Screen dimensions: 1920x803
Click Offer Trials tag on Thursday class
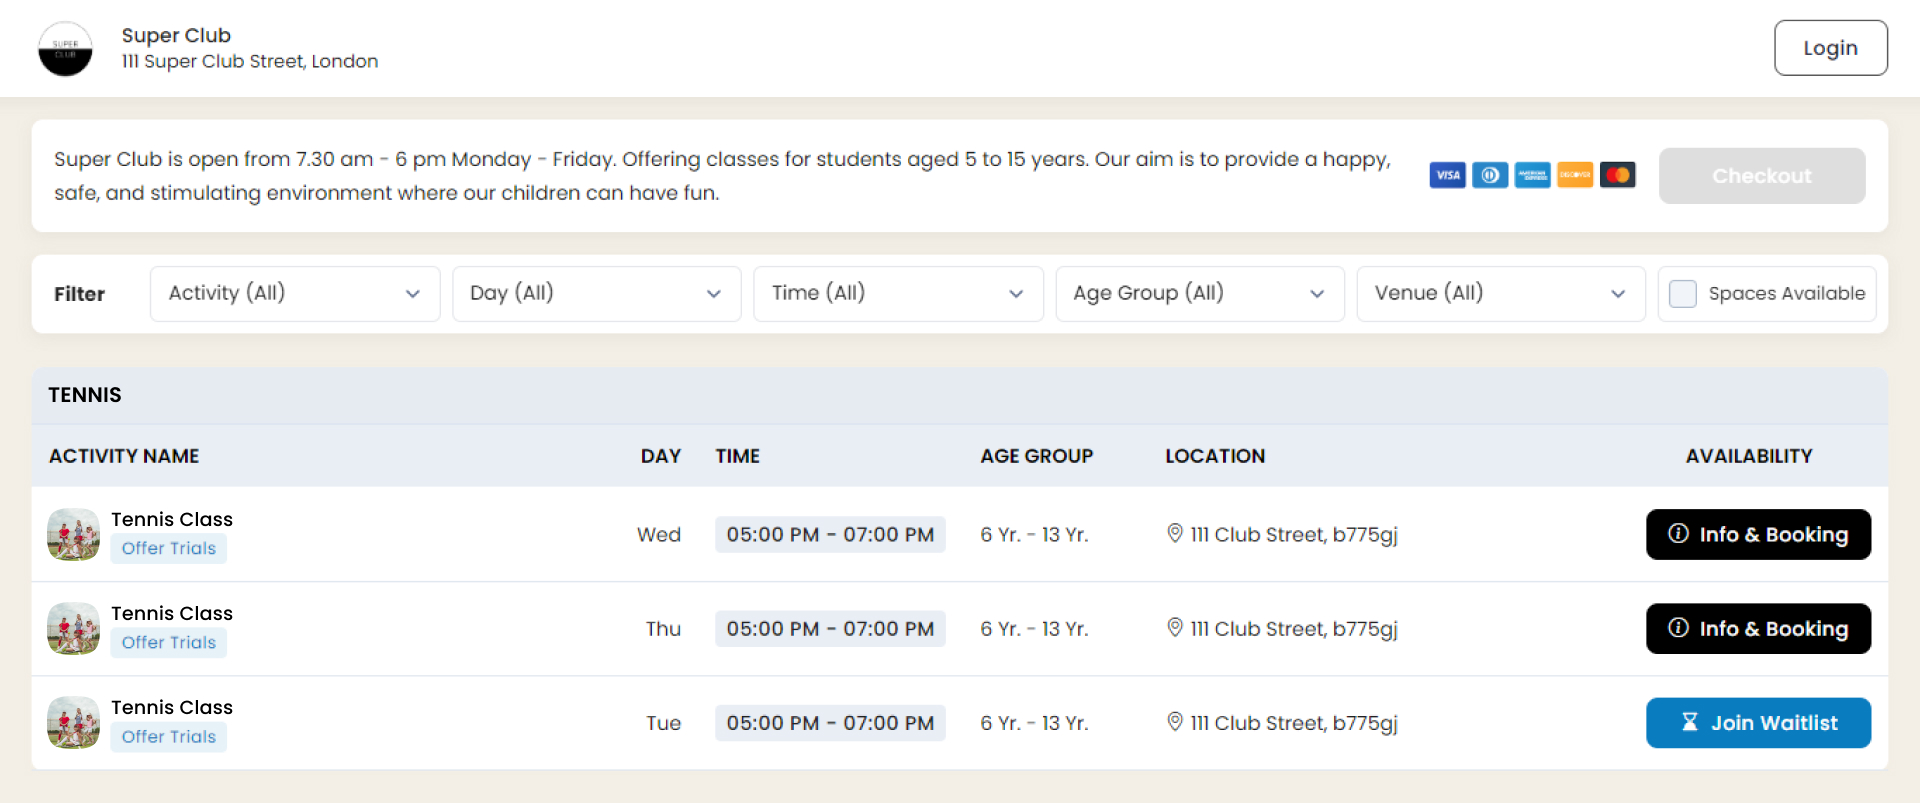coord(168,643)
